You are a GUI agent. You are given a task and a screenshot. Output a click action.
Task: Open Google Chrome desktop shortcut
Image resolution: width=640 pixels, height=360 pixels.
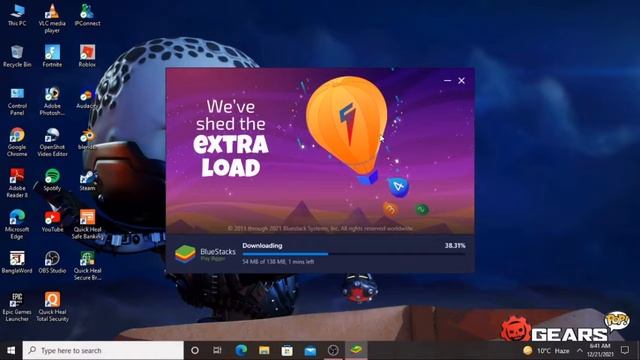click(17, 142)
